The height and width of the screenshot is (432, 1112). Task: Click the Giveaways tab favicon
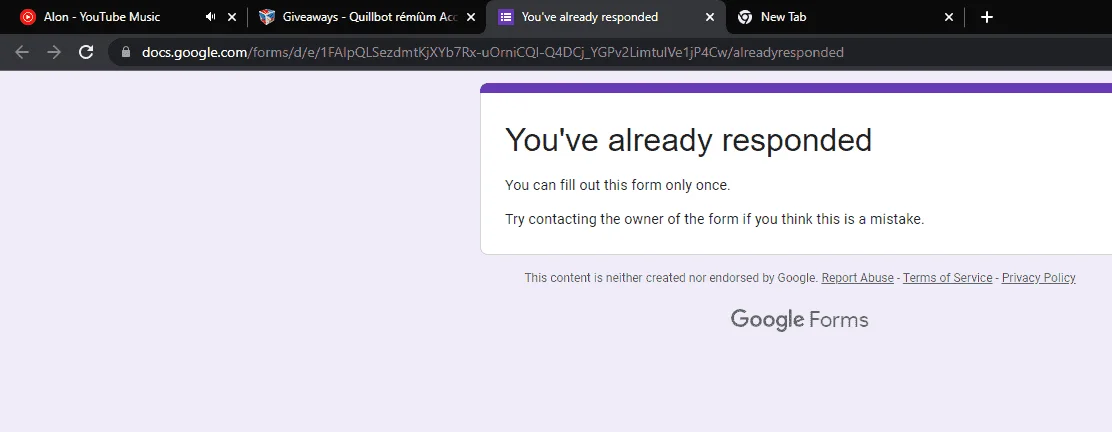[267, 17]
